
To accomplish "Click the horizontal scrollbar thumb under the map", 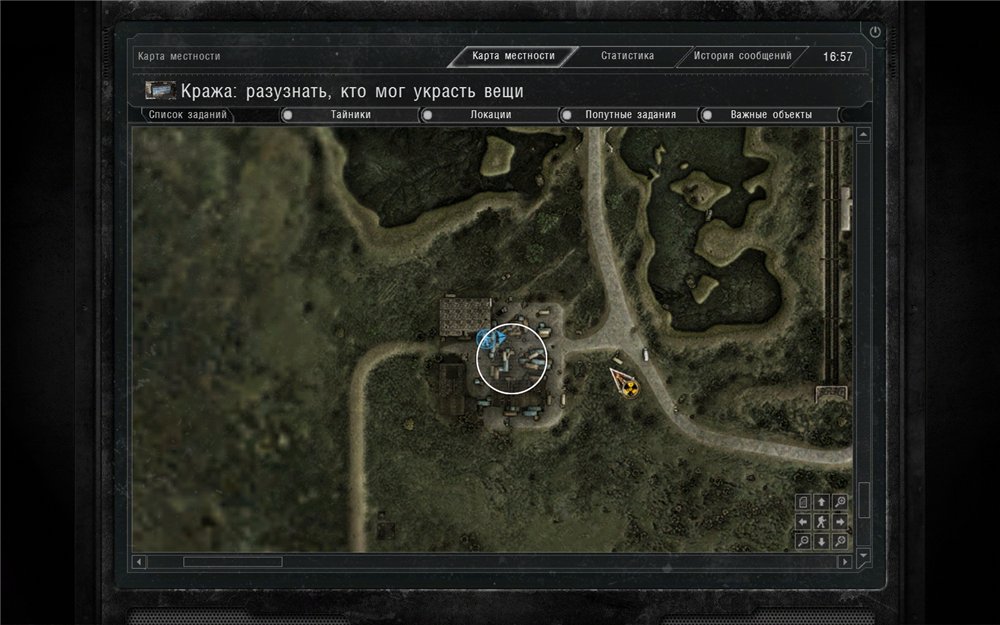I will [232, 562].
